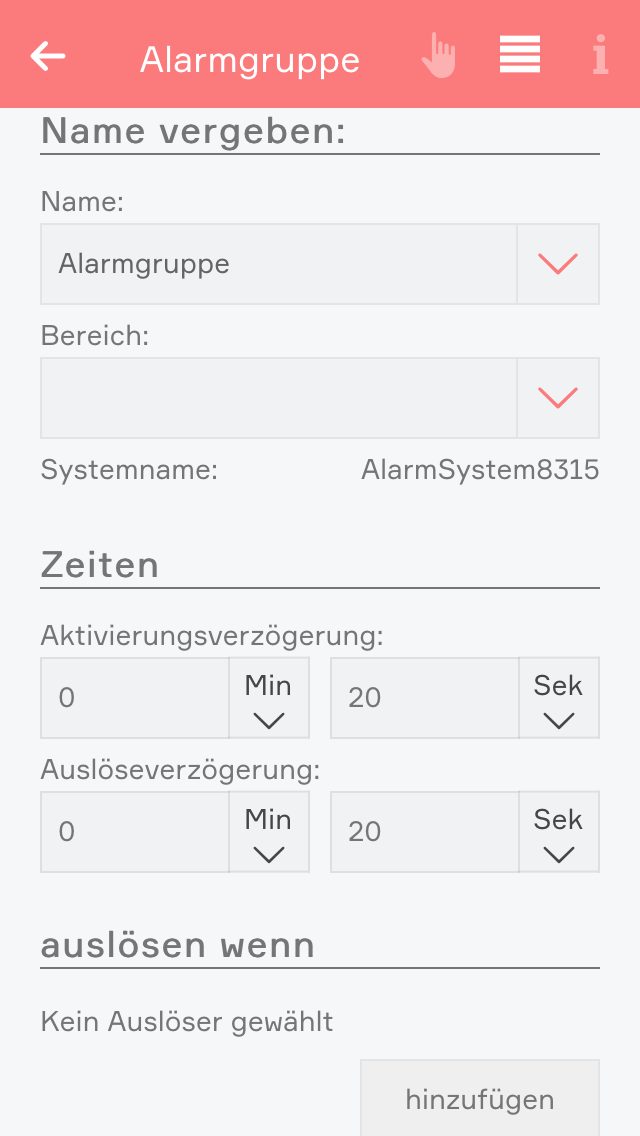Expand Min dropdown for Auslöseverzögerung
The width and height of the screenshot is (640, 1136).
(269, 832)
